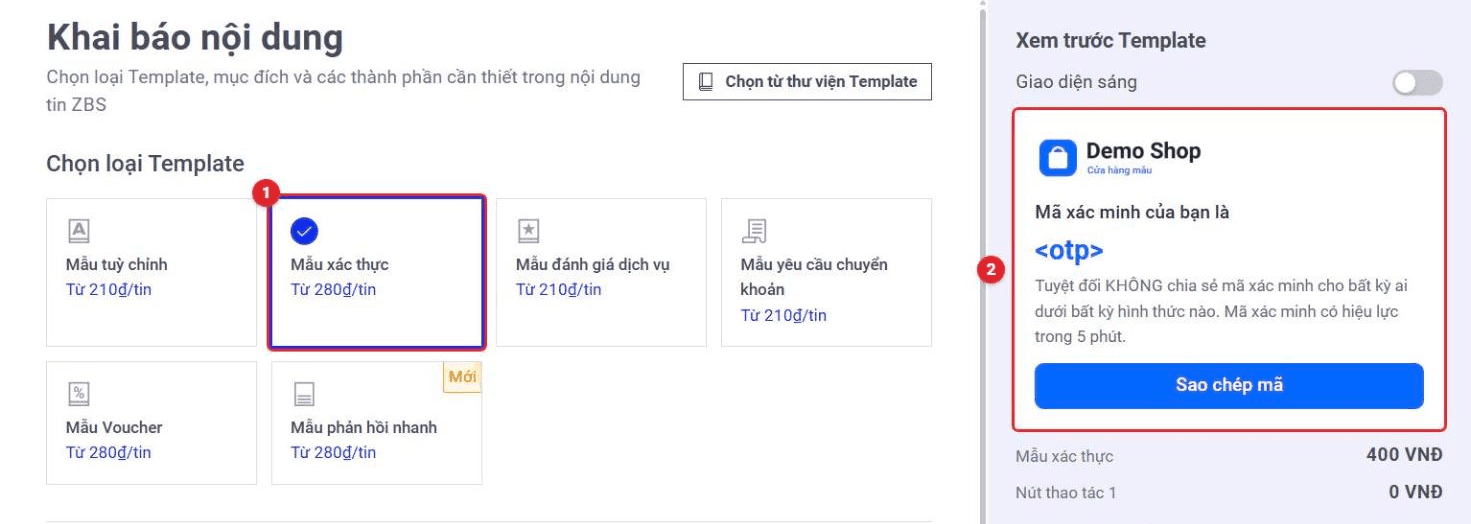Click the book icon in library button
The height and width of the screenshot is (524, 1471).
[706, 82]
